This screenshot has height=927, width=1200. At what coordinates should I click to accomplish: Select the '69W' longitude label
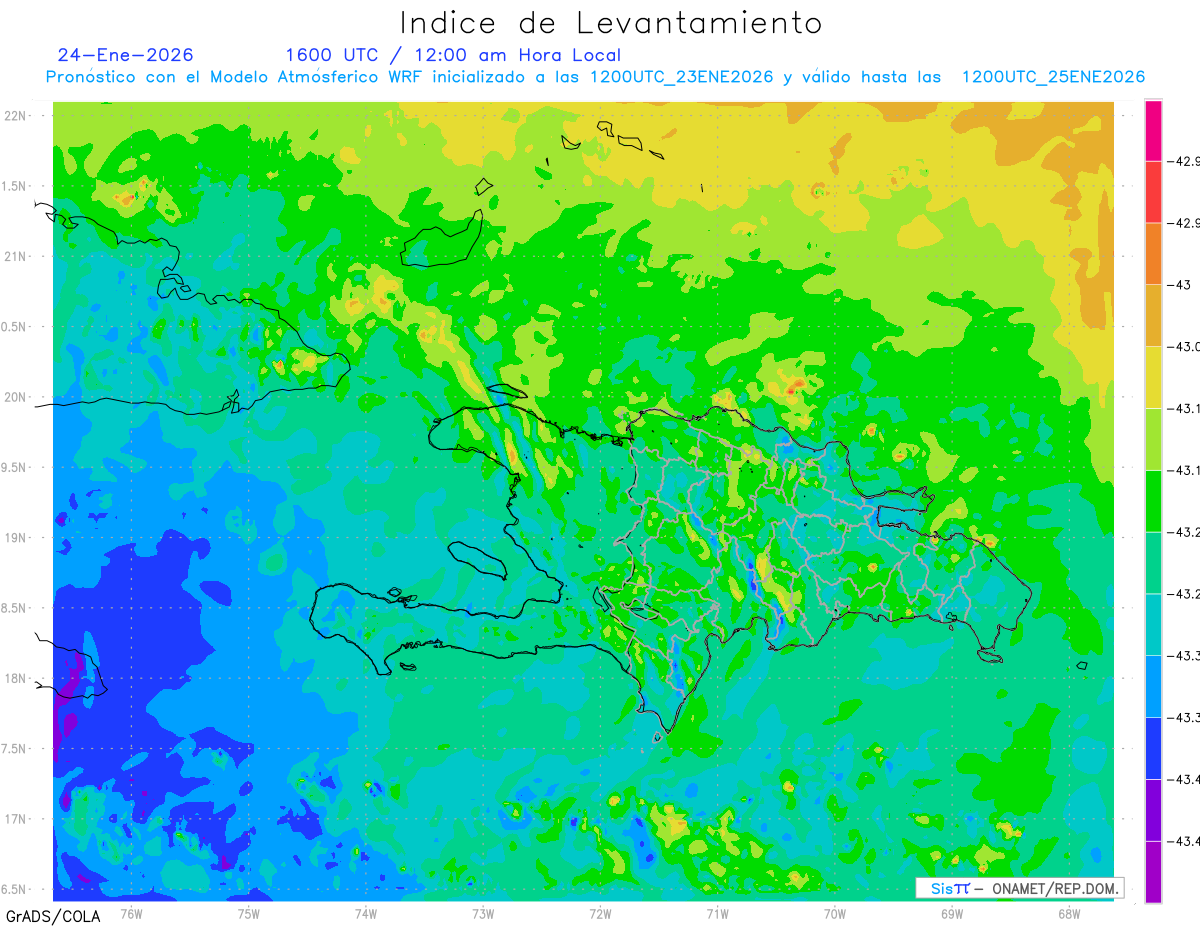click(951, 913)
